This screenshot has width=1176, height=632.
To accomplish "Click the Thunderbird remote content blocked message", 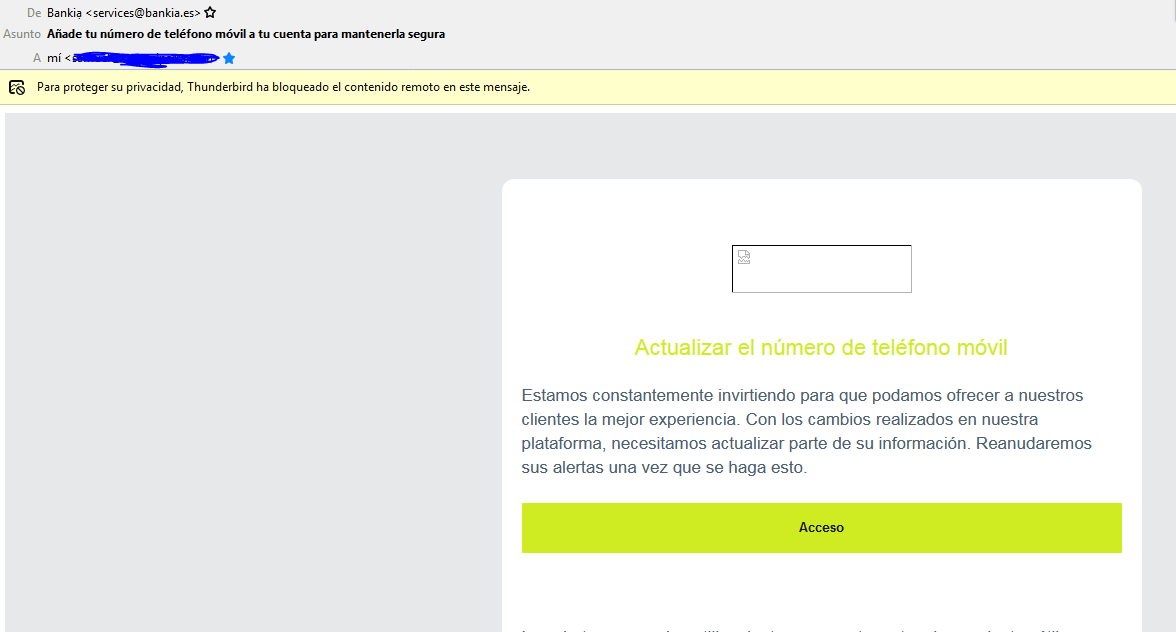I will pyautogui.click(x=284, y=87).
